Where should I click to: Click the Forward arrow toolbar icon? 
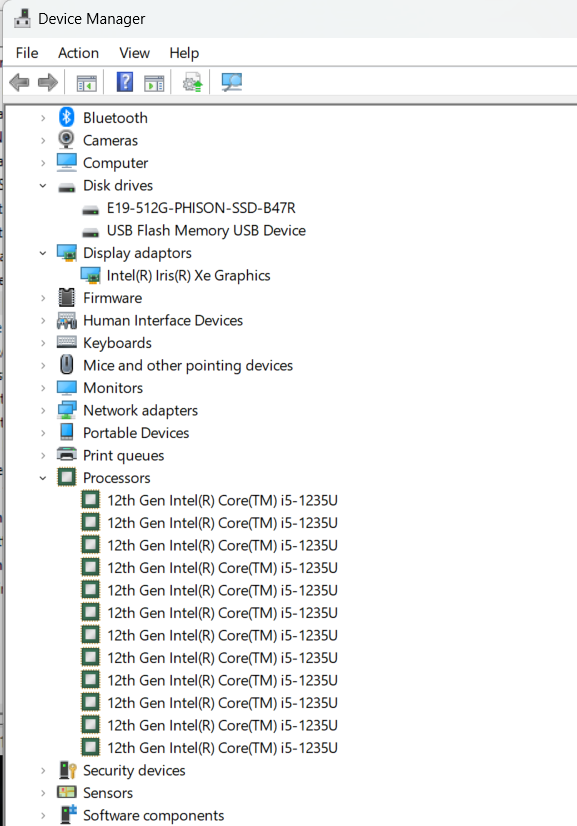(x=48, y=83)
